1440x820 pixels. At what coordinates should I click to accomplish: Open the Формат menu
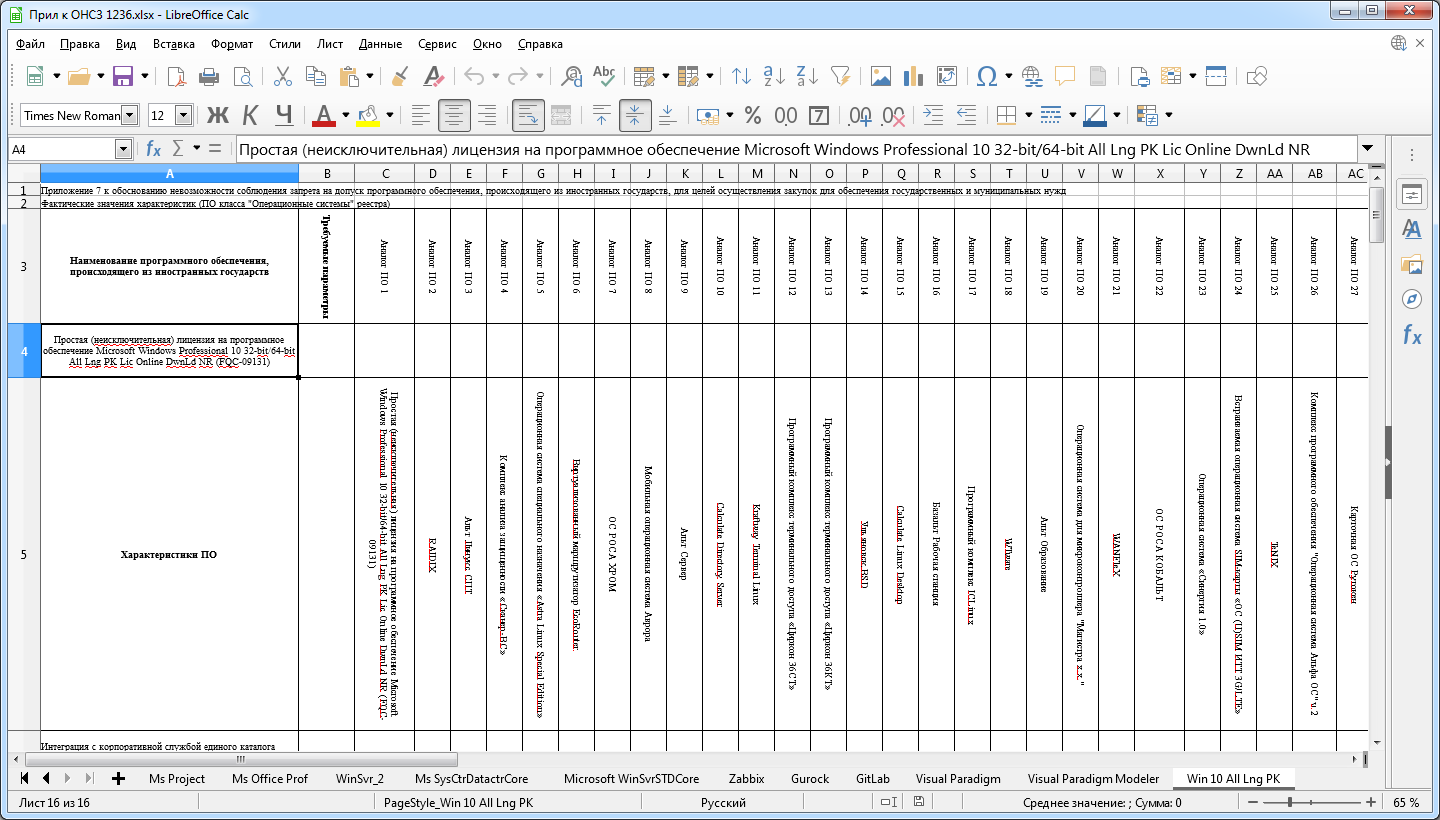(x=232, y=44)
